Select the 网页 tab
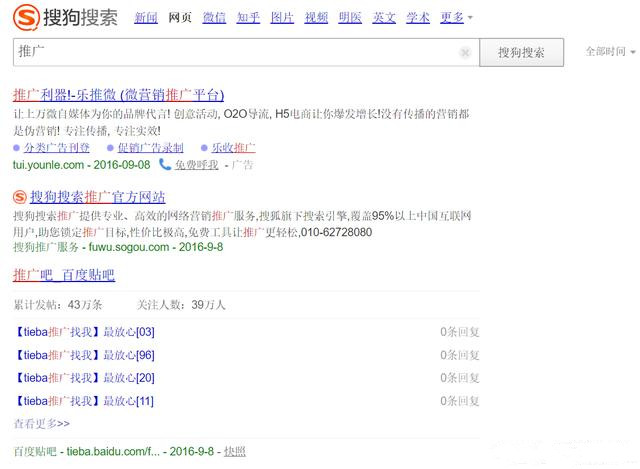This screenshot has height=469, width=640. tap(180, 18)
